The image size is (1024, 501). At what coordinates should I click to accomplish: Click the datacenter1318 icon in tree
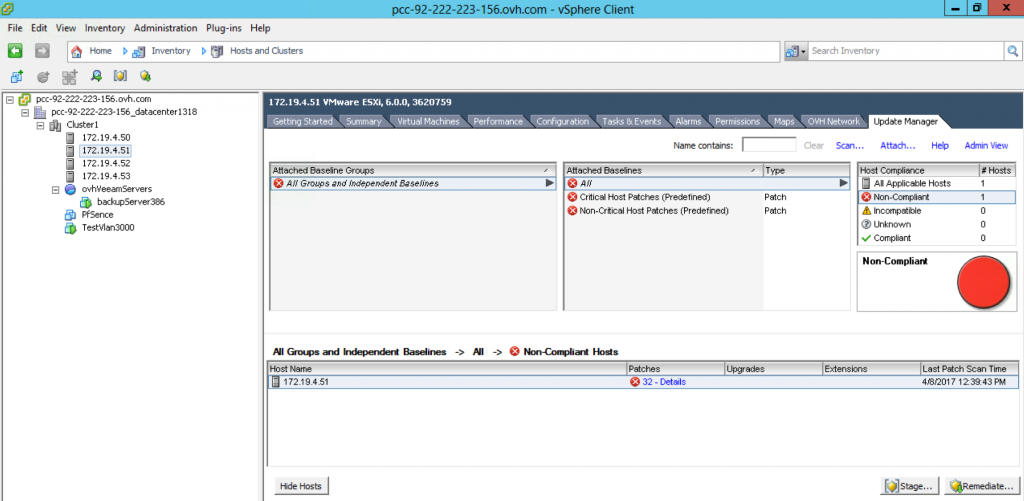(39, 112)
